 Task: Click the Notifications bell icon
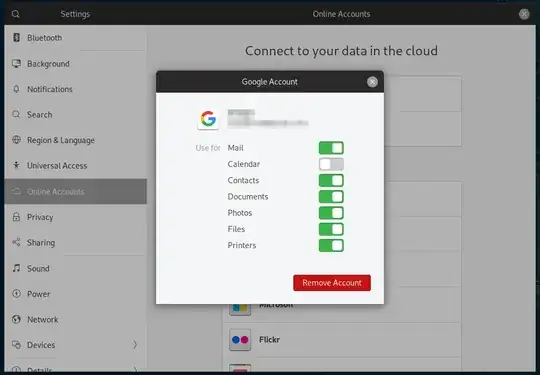point(16,89)
